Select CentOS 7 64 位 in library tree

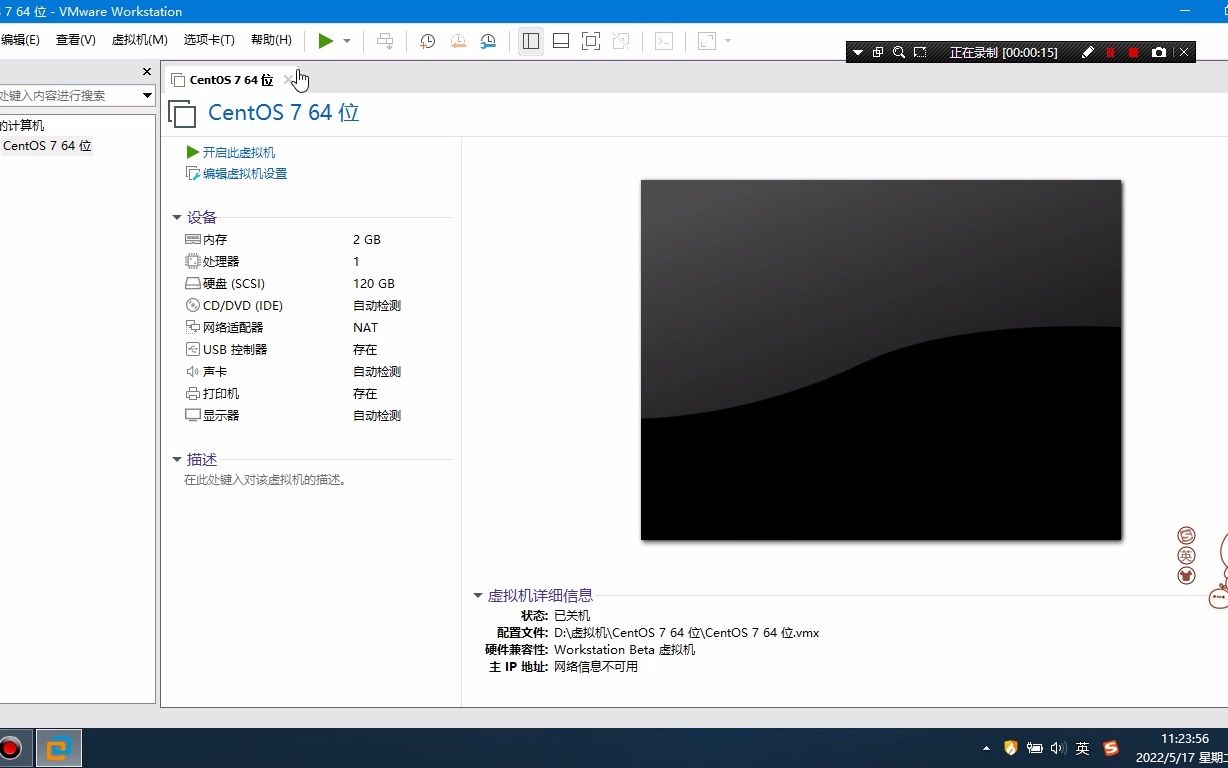click(47, 146)
